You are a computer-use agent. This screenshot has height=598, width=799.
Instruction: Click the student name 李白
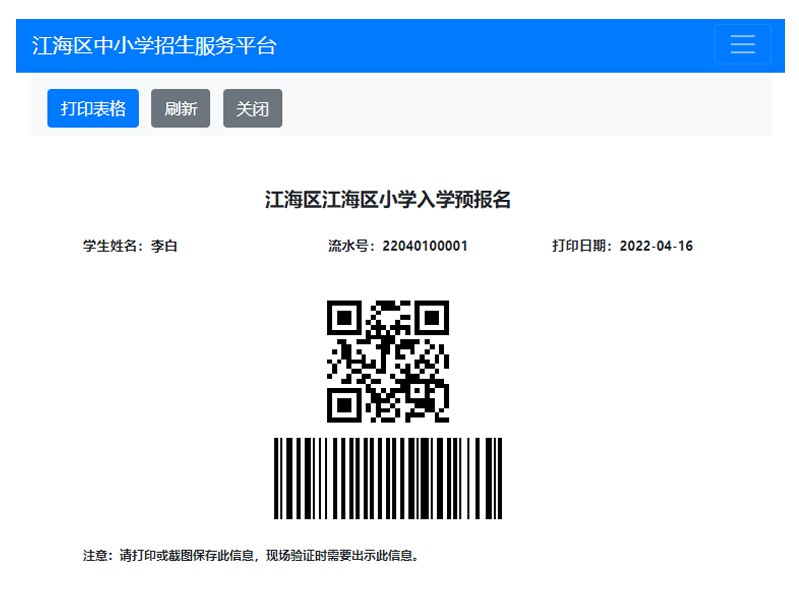pos(164,246)
